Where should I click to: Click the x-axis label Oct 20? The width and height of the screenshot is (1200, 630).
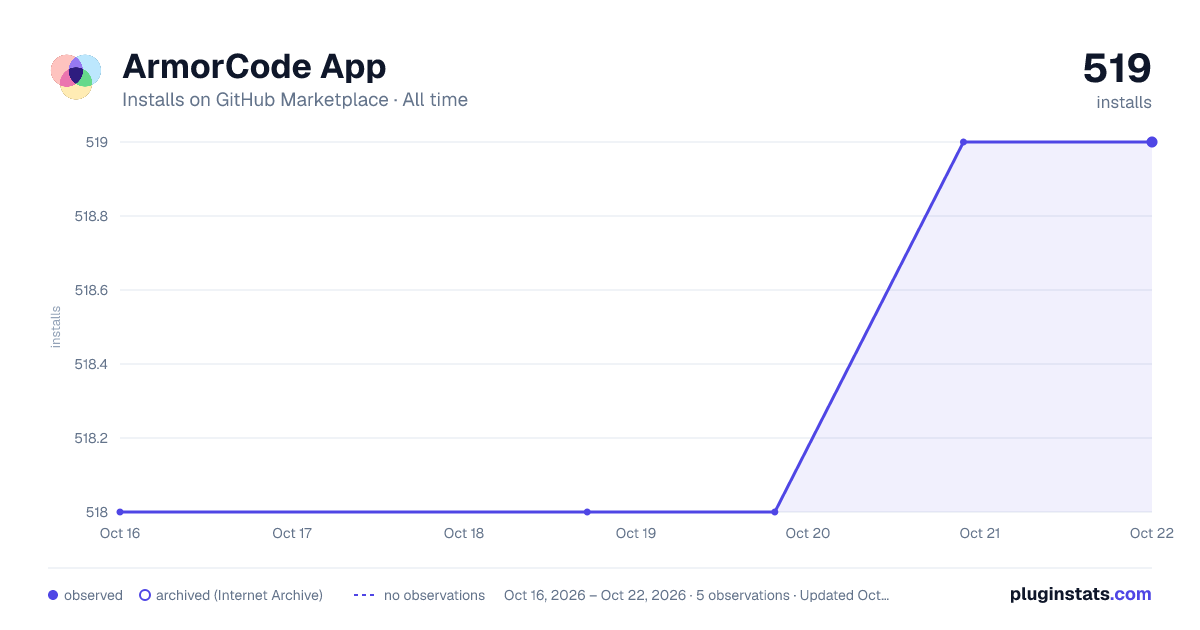pos(808,533)
